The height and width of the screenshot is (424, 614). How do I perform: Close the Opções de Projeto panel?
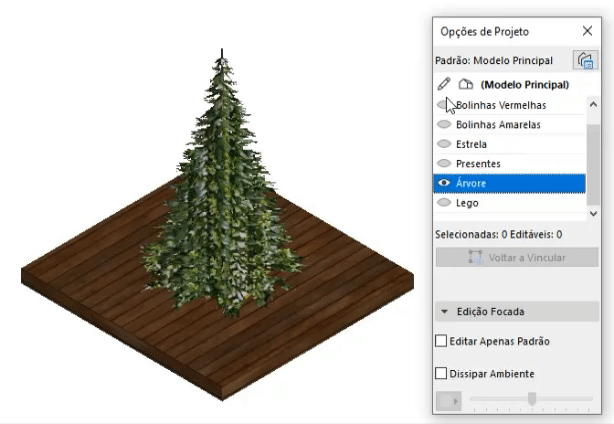587,31
